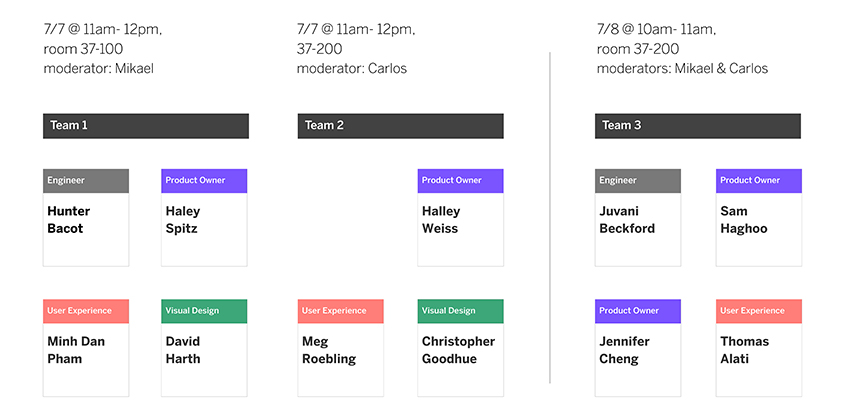
Task: Open Hunter Bacot's Engineer card
Action: 86,217
